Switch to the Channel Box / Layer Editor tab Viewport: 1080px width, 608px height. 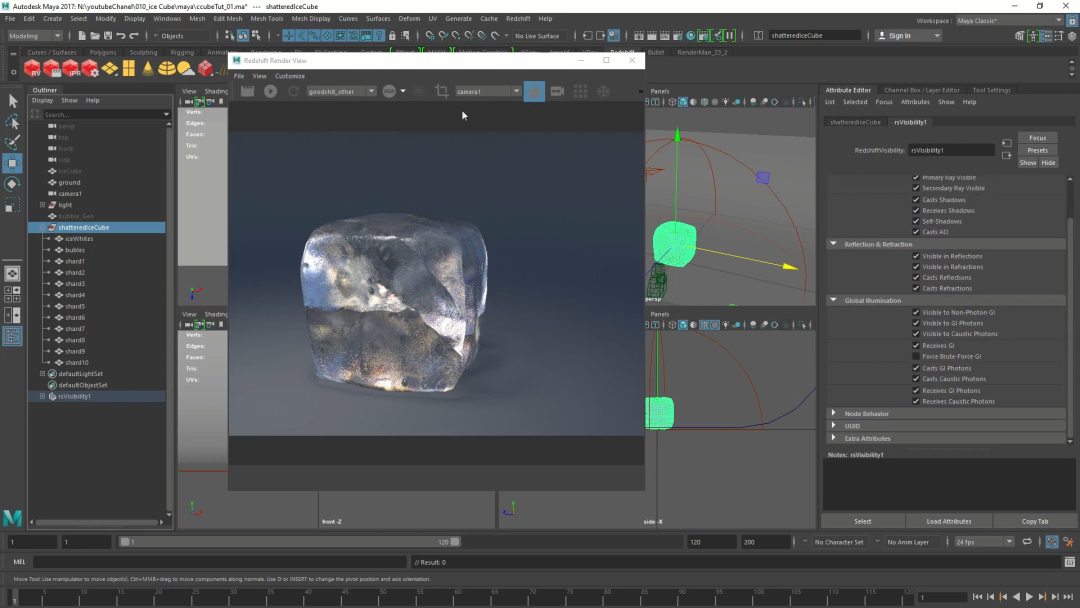[922, 90]
